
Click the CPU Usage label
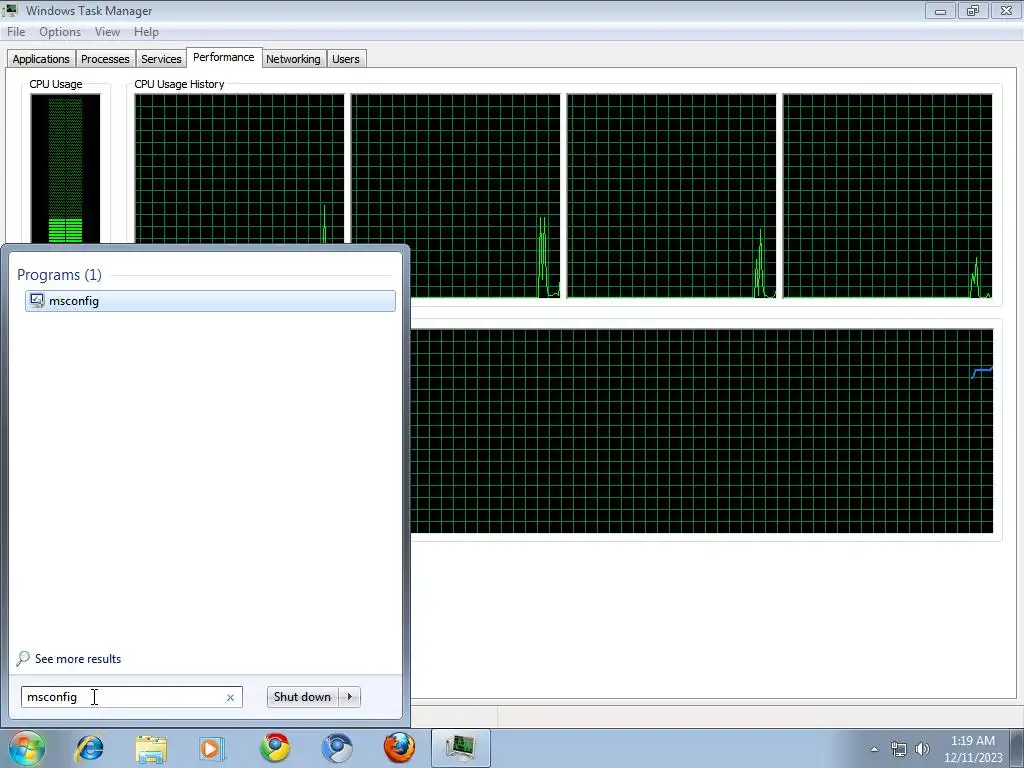tap(56, 84)
